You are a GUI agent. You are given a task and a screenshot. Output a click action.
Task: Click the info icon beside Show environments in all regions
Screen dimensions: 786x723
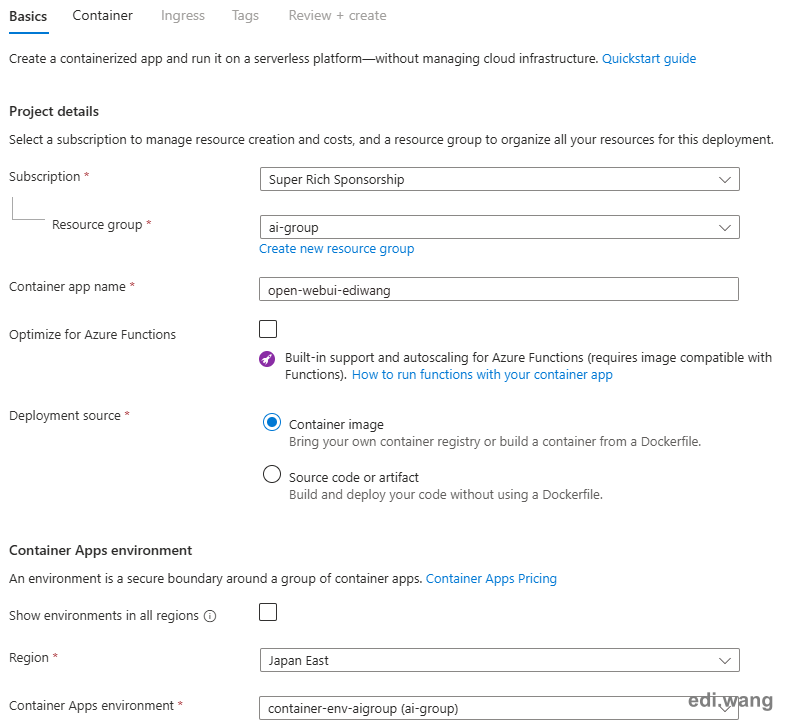tap(210, 616)
